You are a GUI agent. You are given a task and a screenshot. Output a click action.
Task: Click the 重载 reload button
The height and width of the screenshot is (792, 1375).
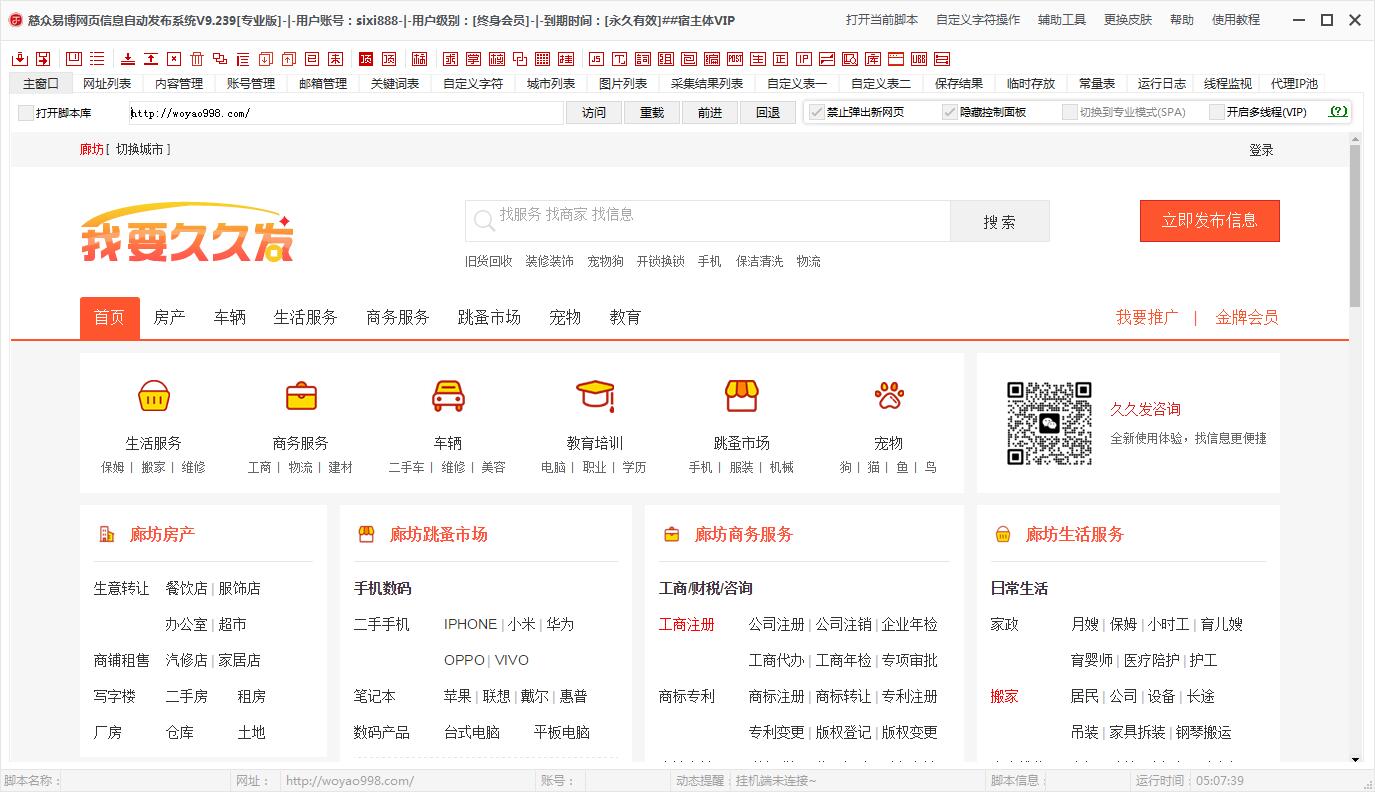[x=652, y=113]
